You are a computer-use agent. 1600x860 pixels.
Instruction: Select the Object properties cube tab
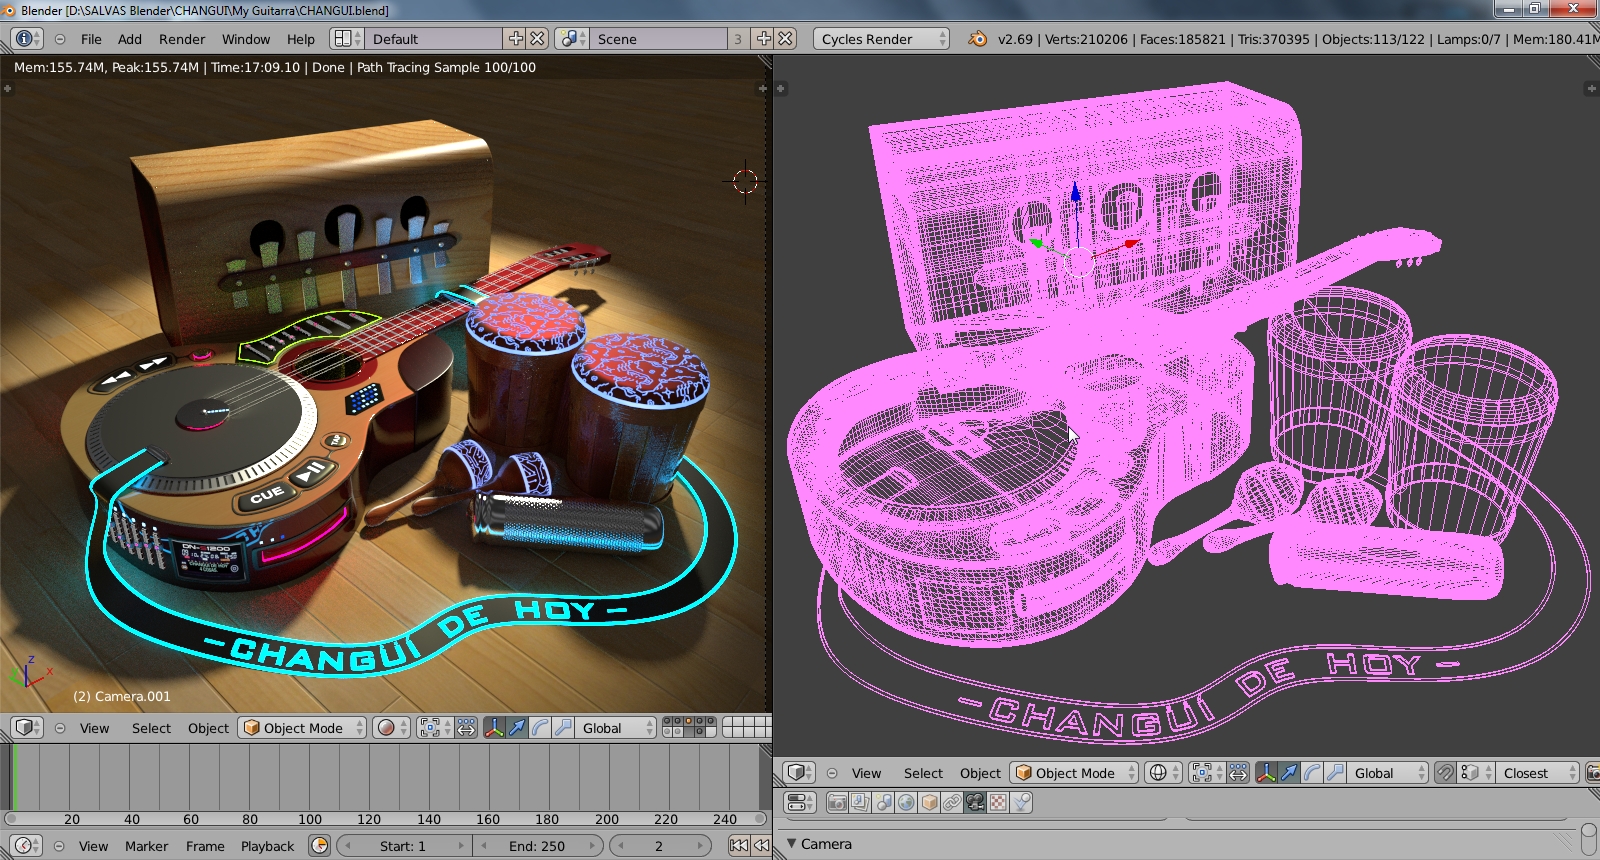pyautogui.click(x=929, y=802)
